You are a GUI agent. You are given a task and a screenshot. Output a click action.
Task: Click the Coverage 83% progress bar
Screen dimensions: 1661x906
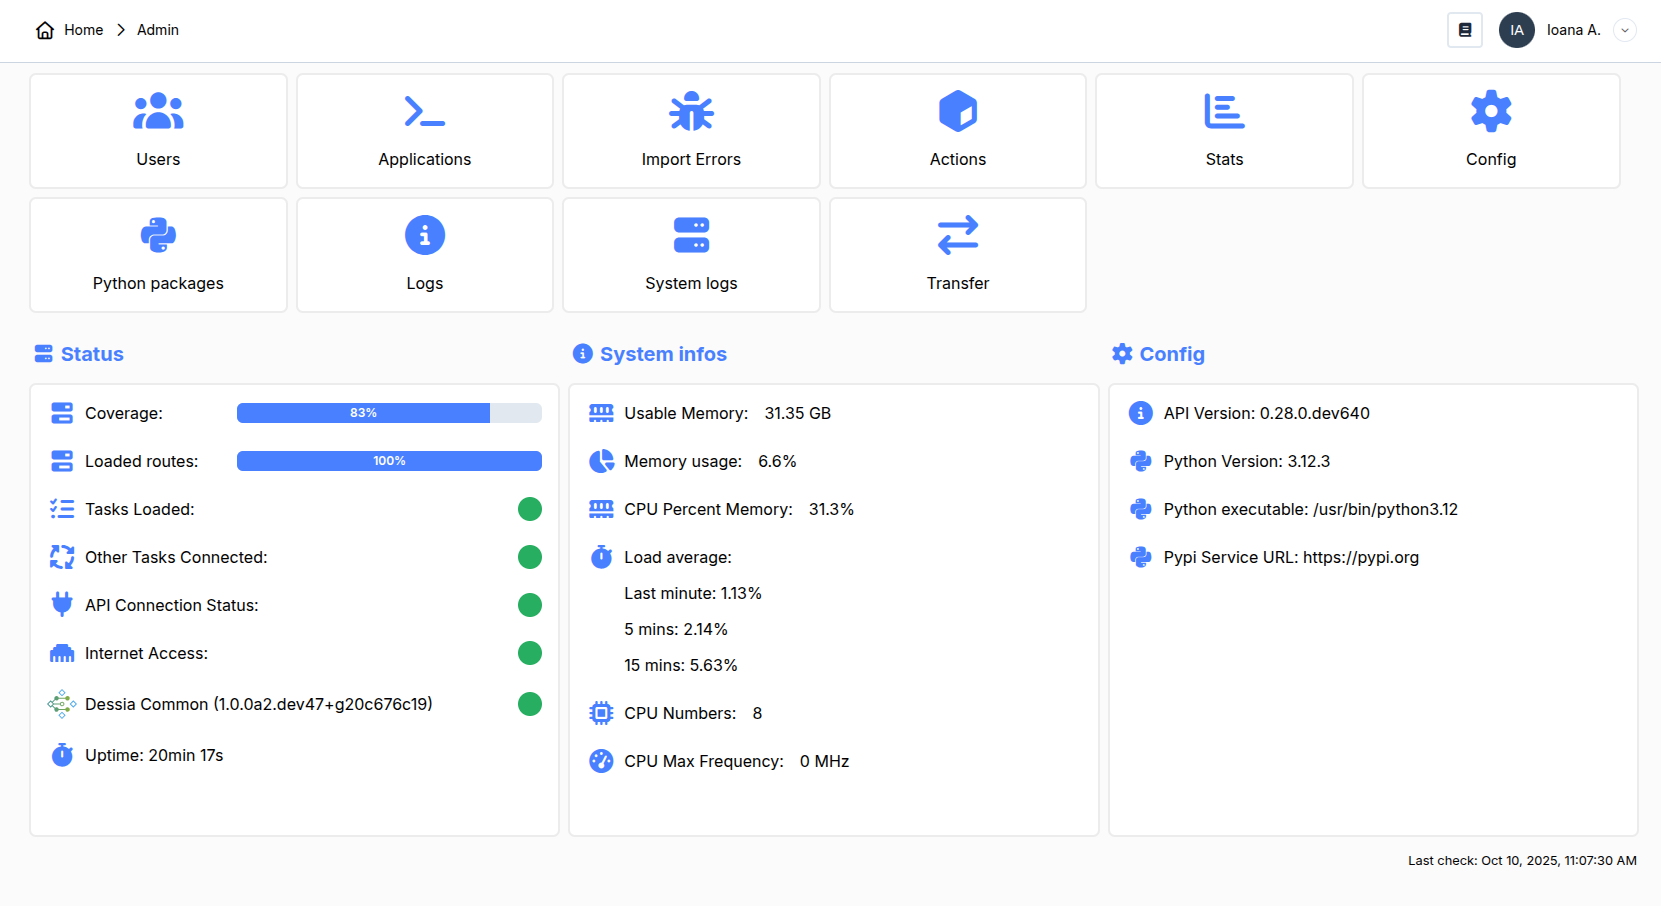coord(389,413)
